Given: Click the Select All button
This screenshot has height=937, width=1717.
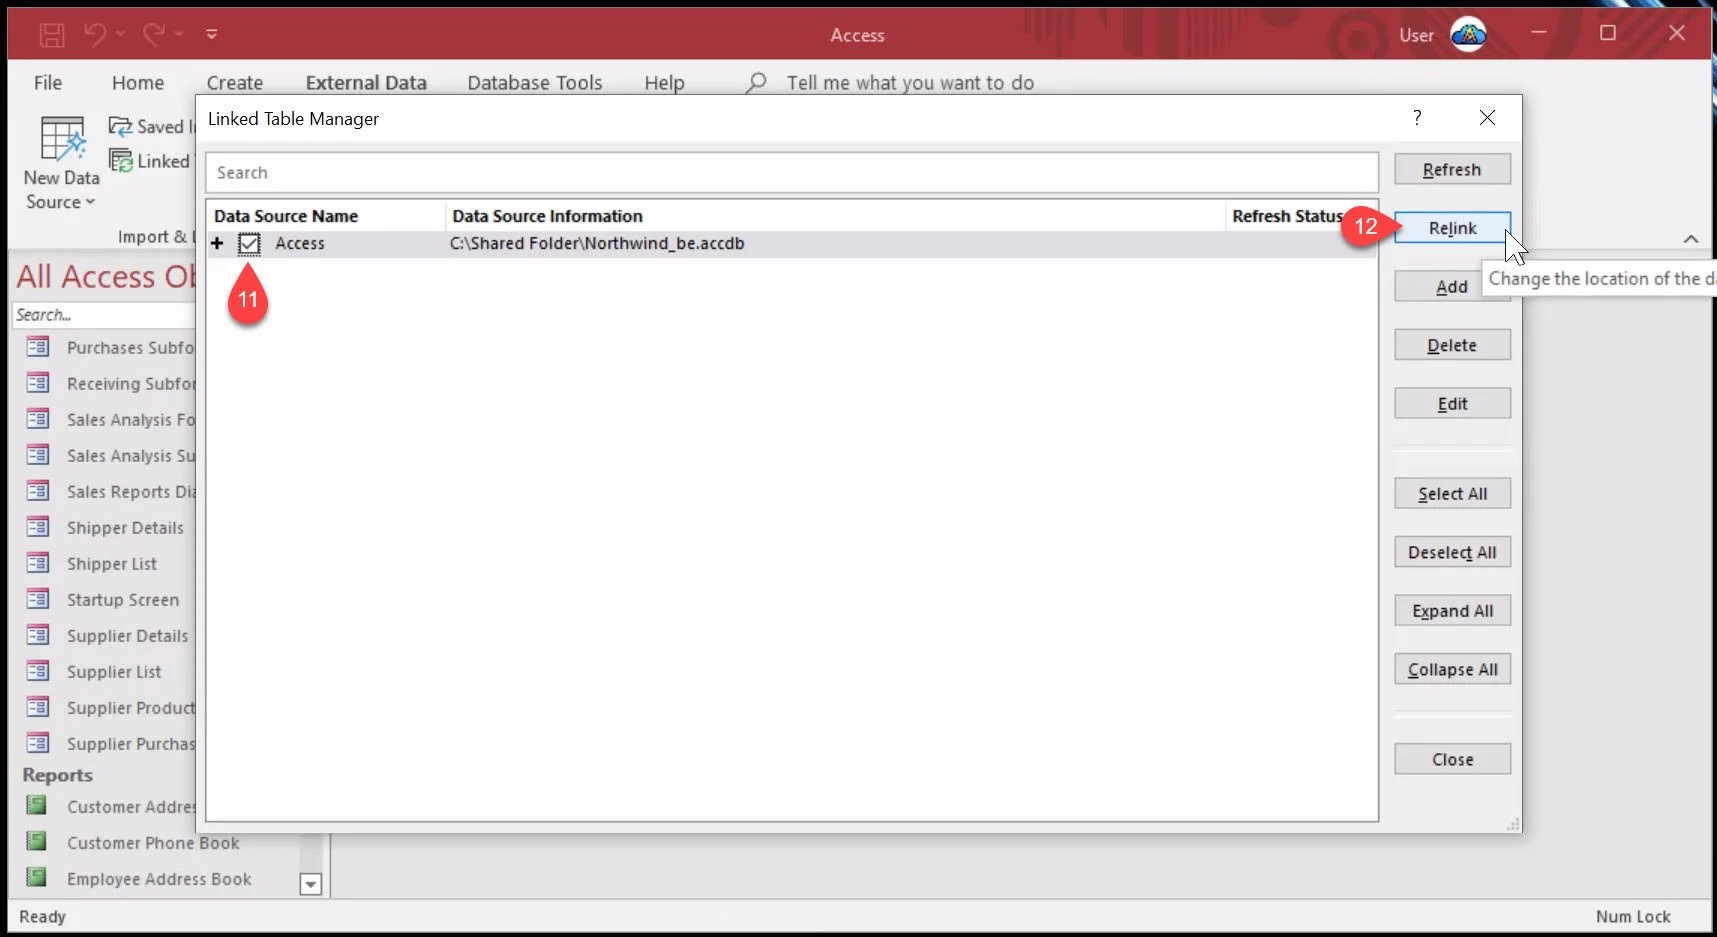Looking at the screenshot, I should (x=1452, y=494).
